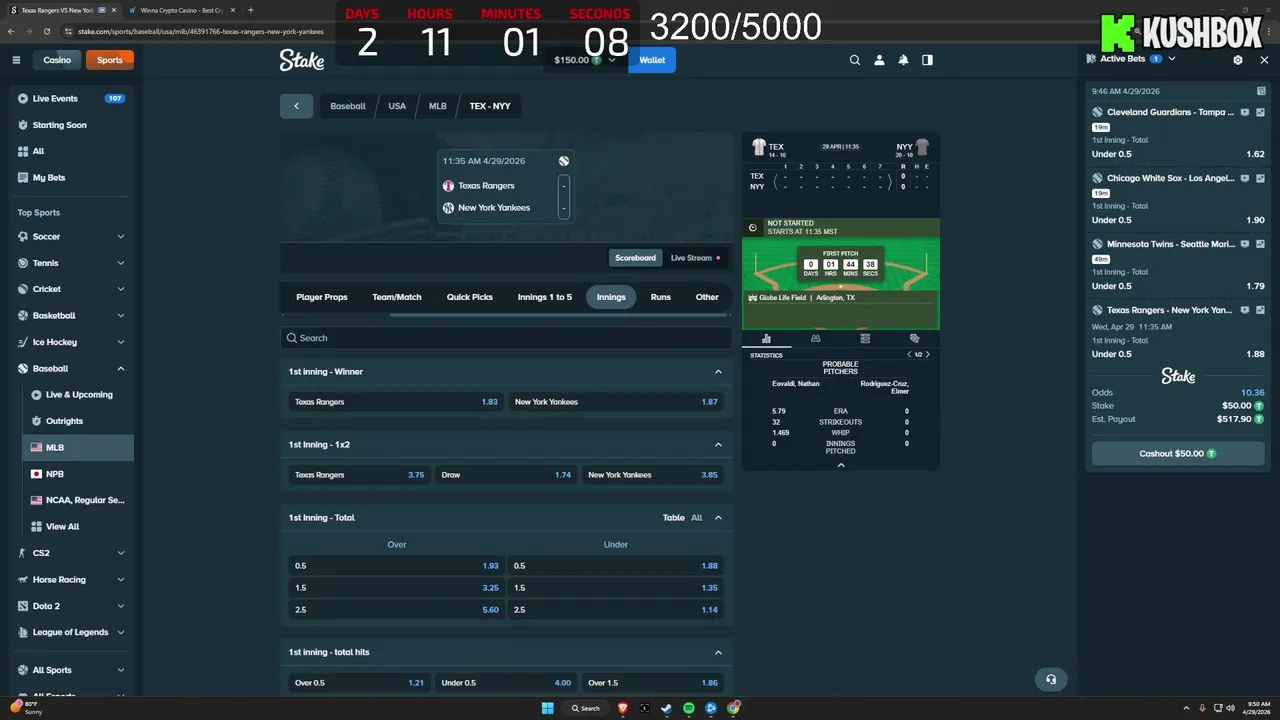This screenshot has width=1280, height=720.
Task: Open the hamburger sidebar menu
Action: click(16, 60)
